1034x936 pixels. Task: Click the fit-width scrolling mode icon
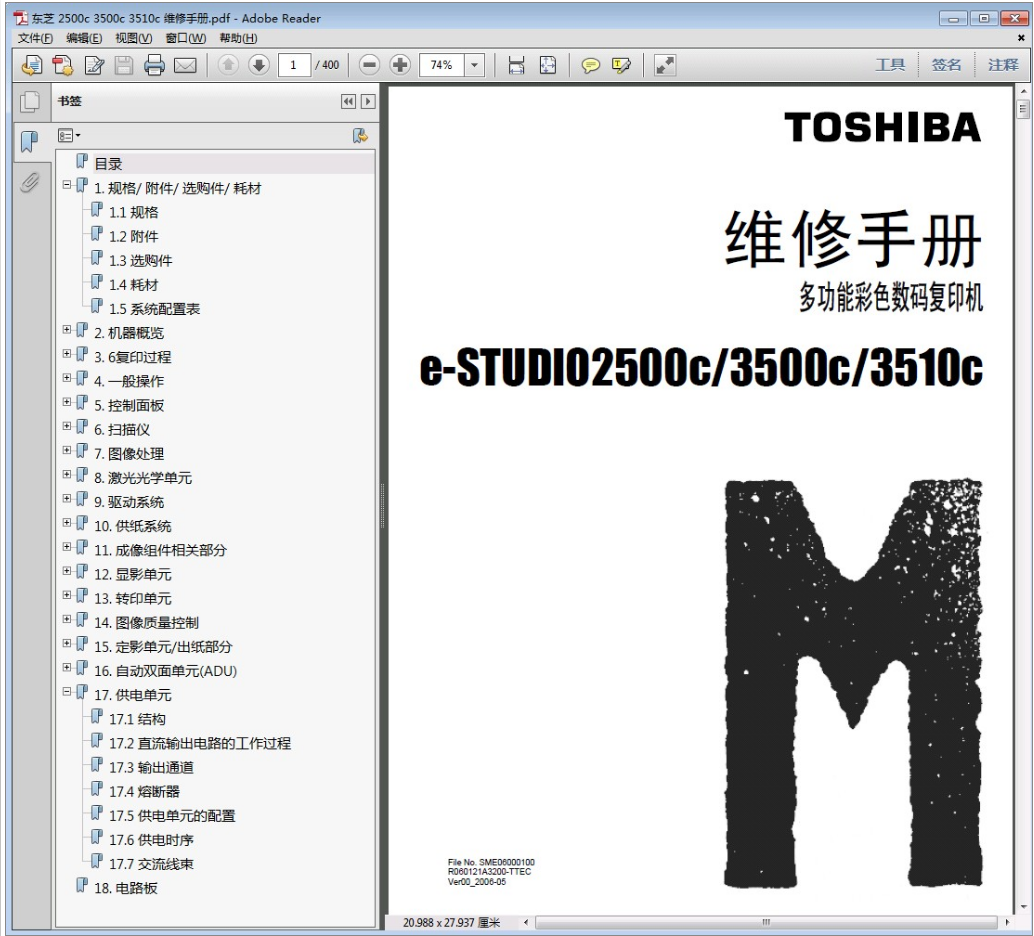(516, 65)
